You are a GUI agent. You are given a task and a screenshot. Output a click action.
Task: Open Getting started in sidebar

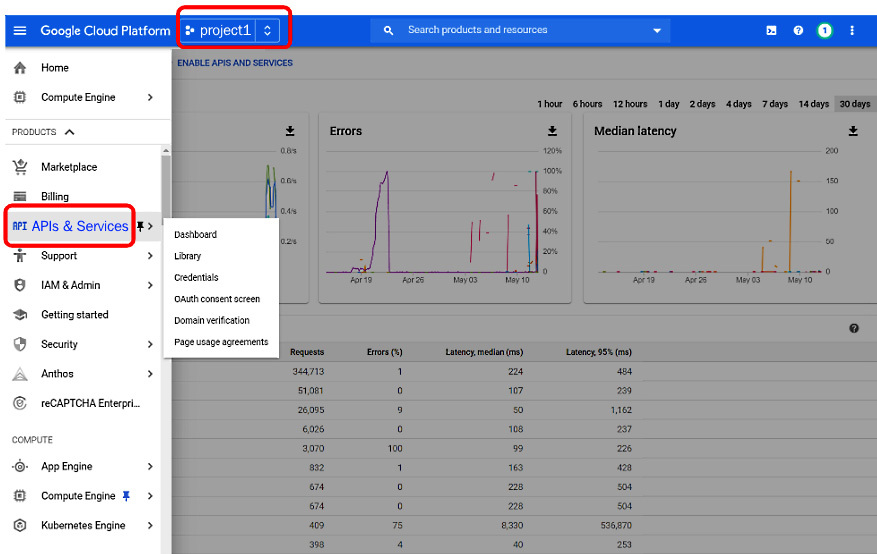[74, 315]
